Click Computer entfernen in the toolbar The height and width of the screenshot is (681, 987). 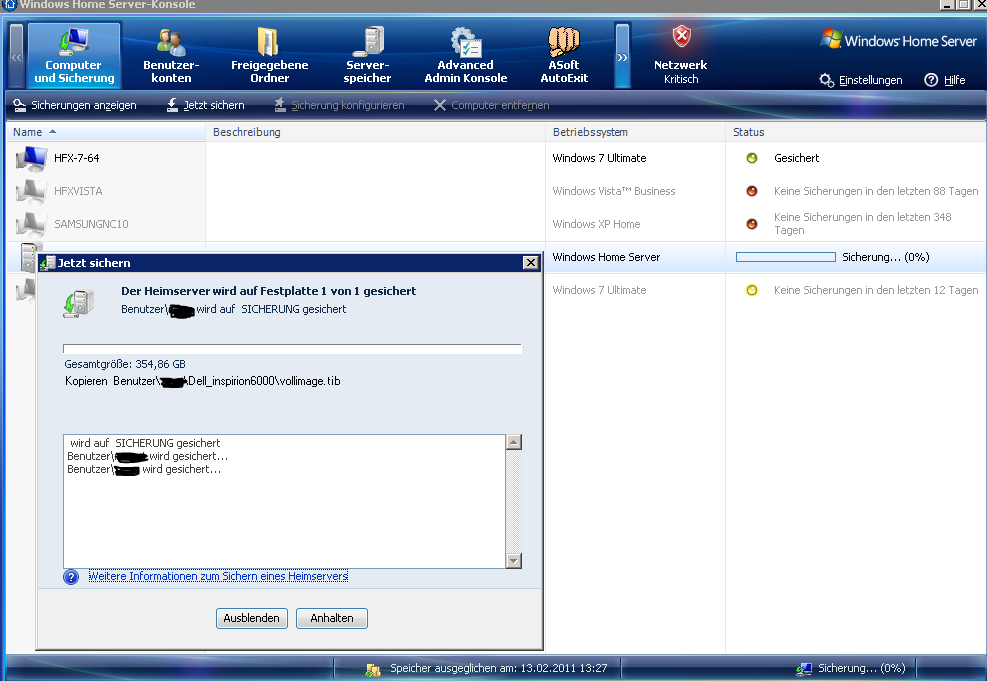(x=492, y=105)
